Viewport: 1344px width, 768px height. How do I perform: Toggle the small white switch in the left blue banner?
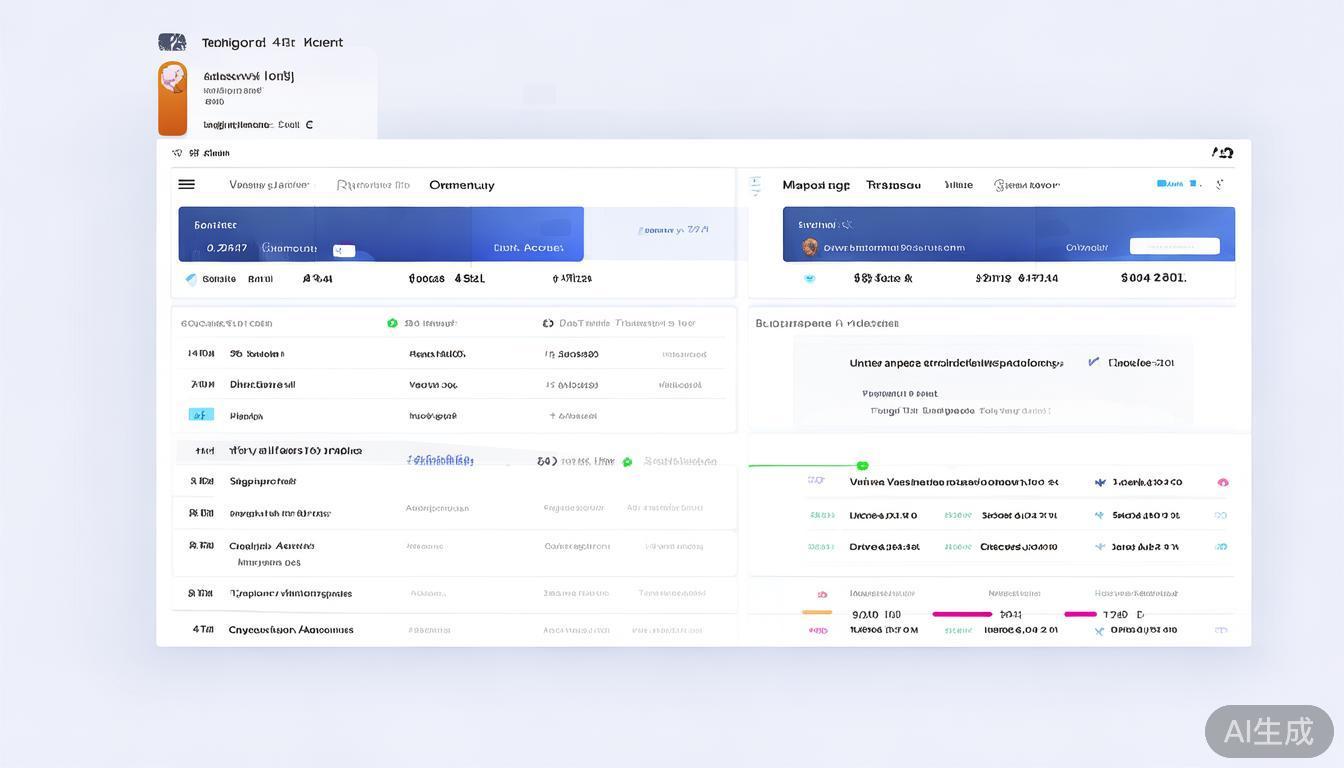(343, 250)
